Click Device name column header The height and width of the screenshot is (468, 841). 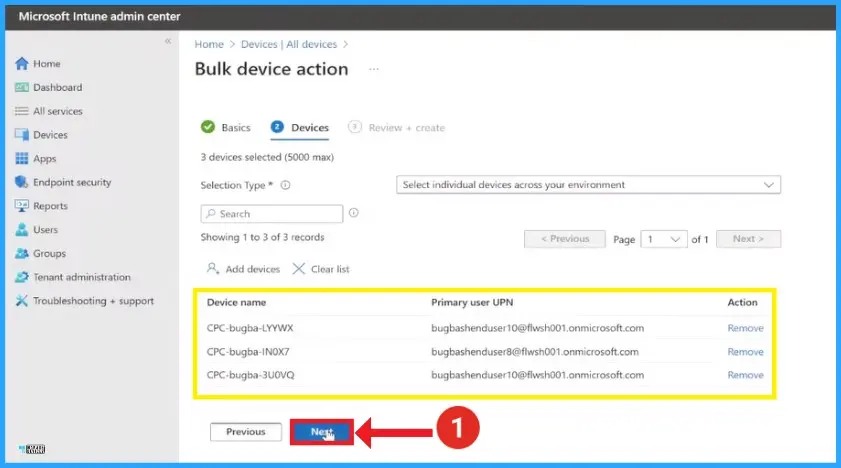(237, 302)
